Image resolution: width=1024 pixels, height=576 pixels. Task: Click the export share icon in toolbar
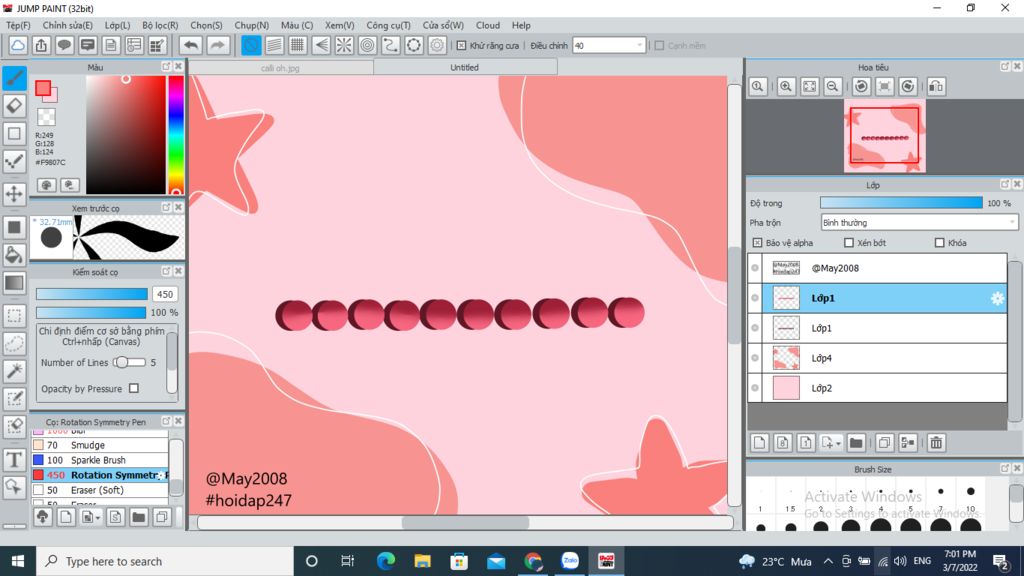tap(41, 45)
